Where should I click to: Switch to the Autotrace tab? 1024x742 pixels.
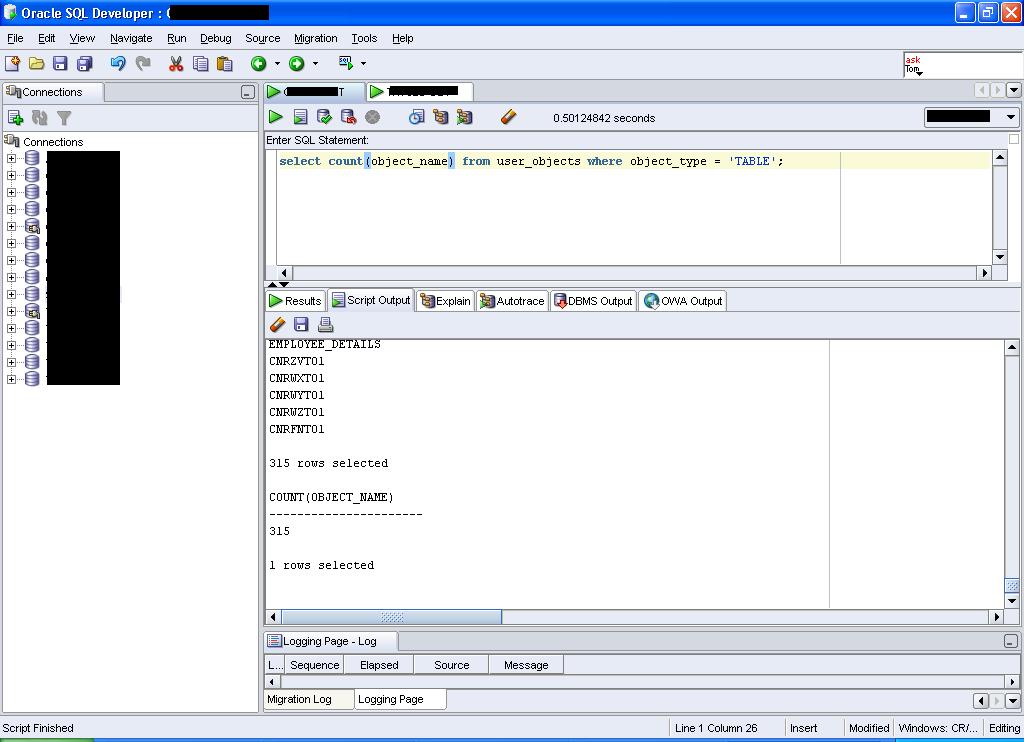512,301
